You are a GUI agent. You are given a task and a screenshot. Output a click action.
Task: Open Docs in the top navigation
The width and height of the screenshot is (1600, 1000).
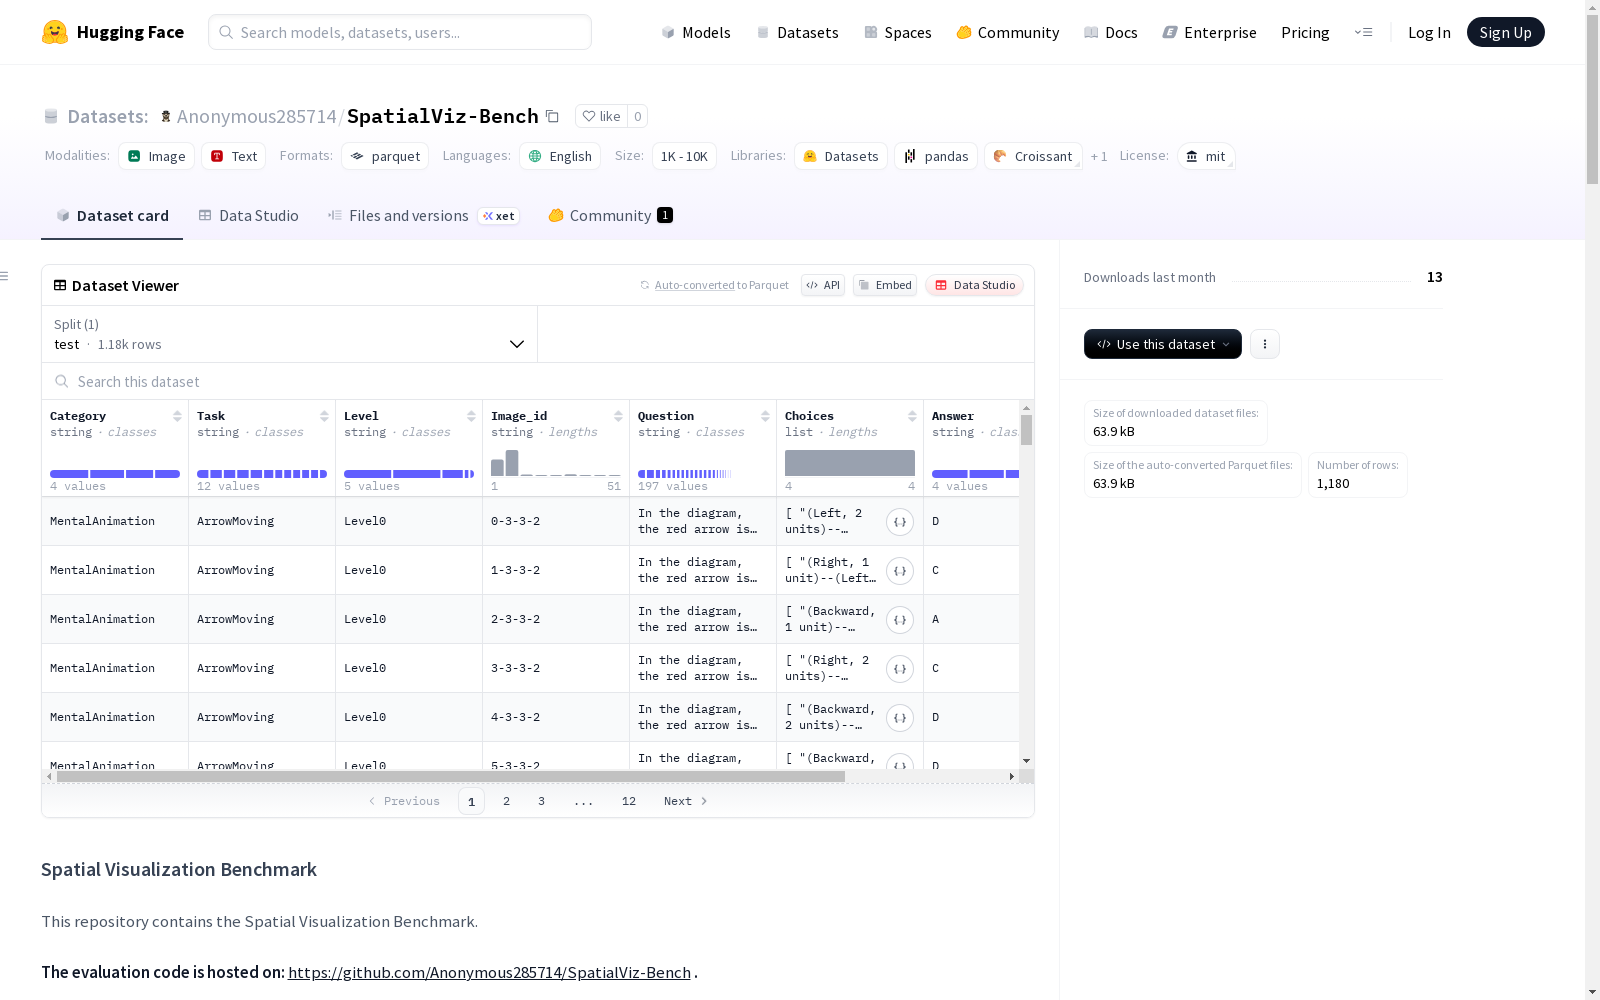click(x=1111, y=32)
